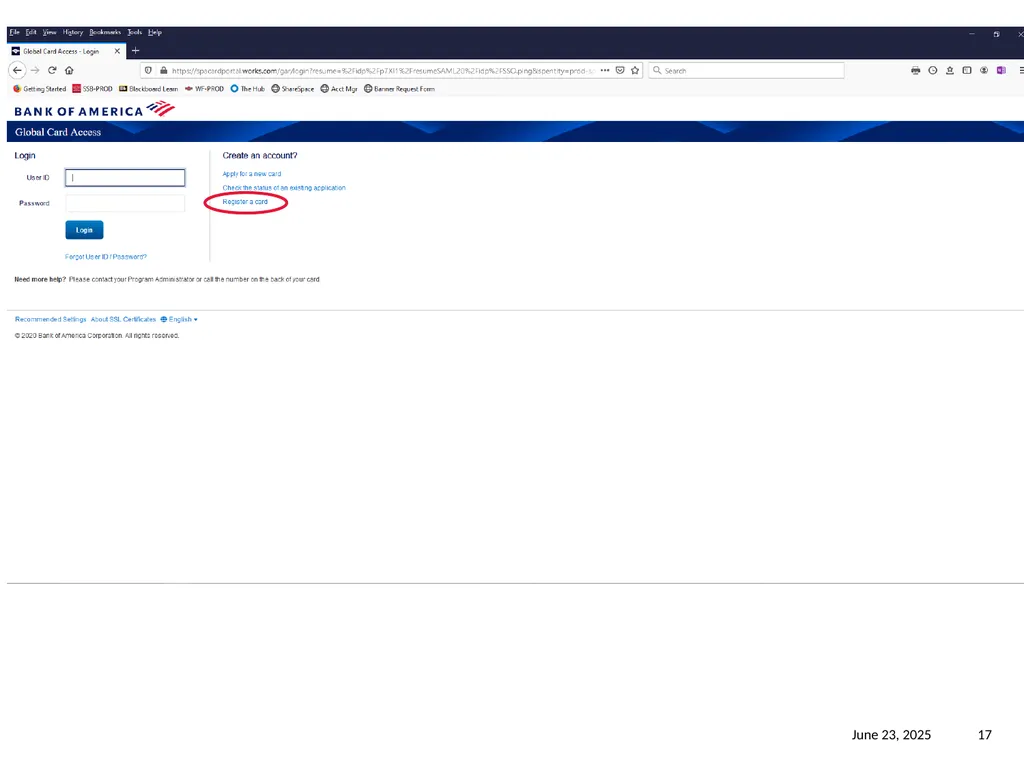Open the View menu
1024x768 pixels.
coord(50,32)
